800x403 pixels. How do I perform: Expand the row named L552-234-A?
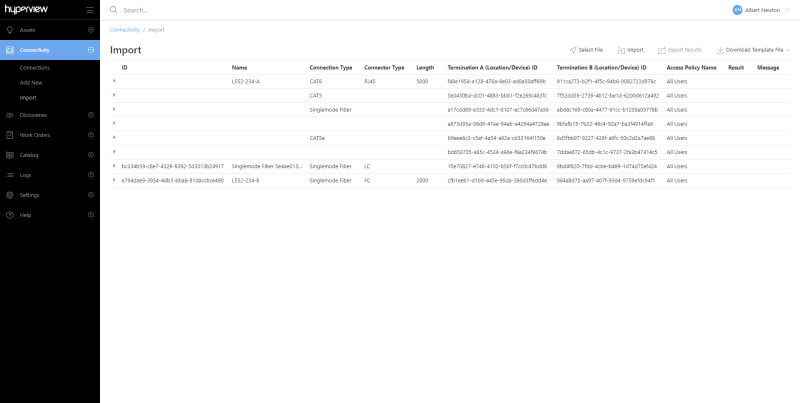pos(114,81)
